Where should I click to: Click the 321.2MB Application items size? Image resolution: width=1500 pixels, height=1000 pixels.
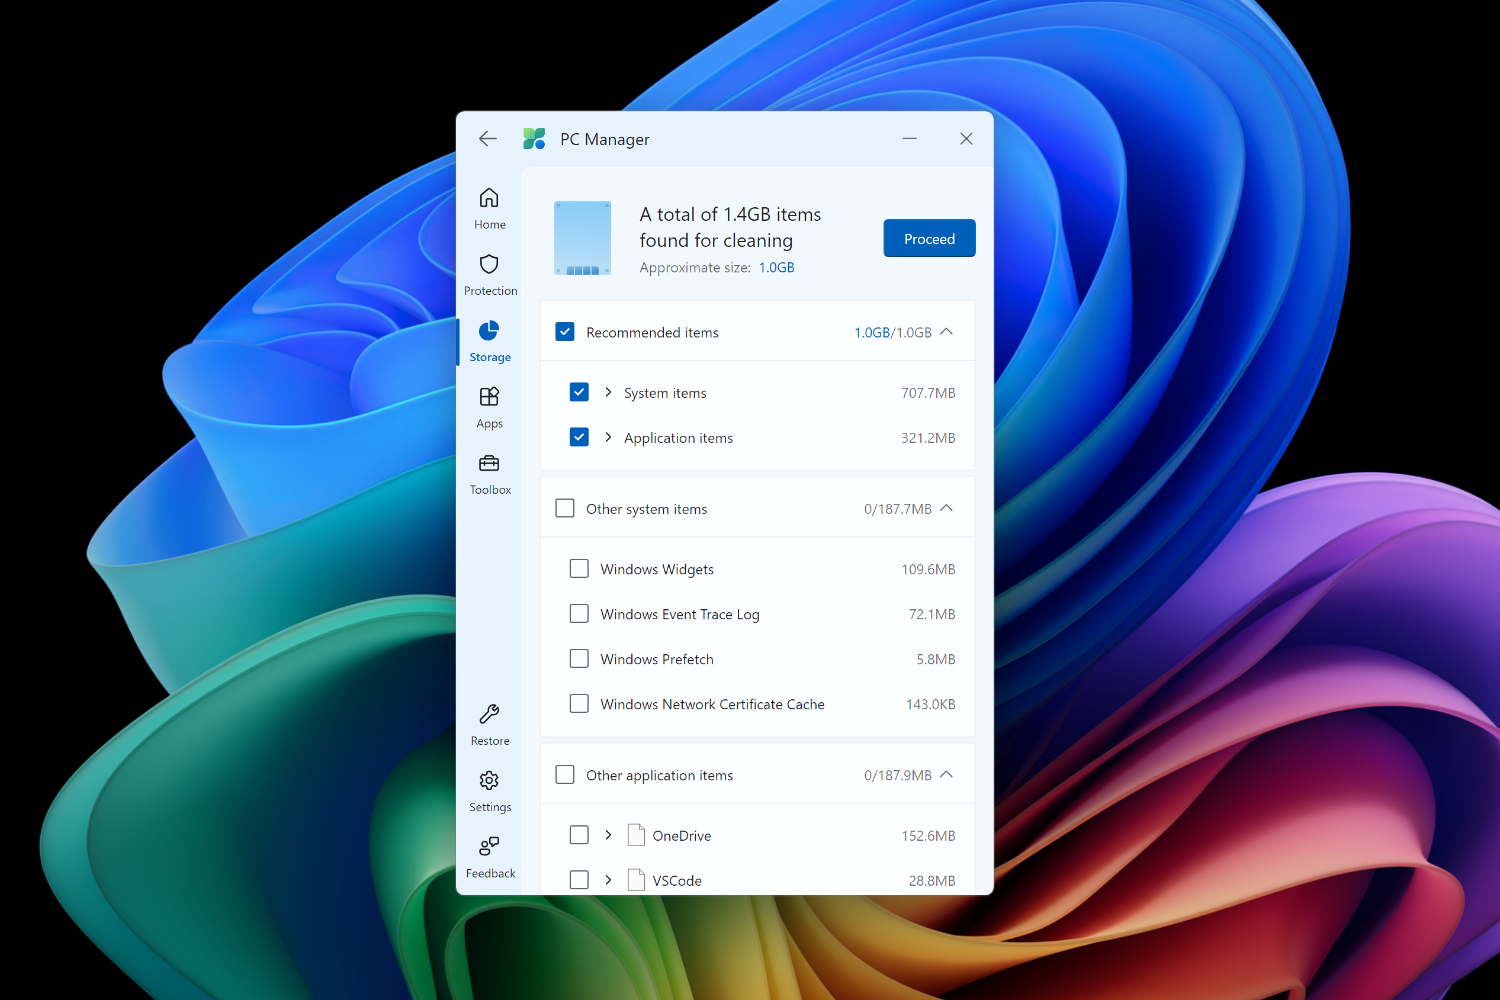tap(928, 438)
